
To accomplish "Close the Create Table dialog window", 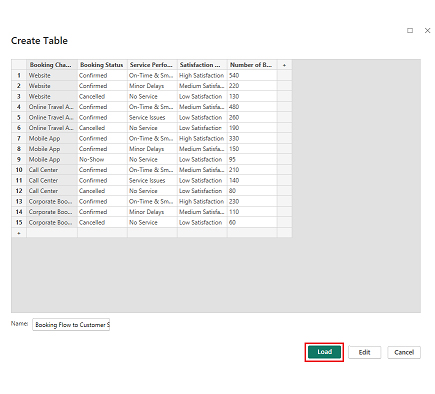I will (427, 31).
